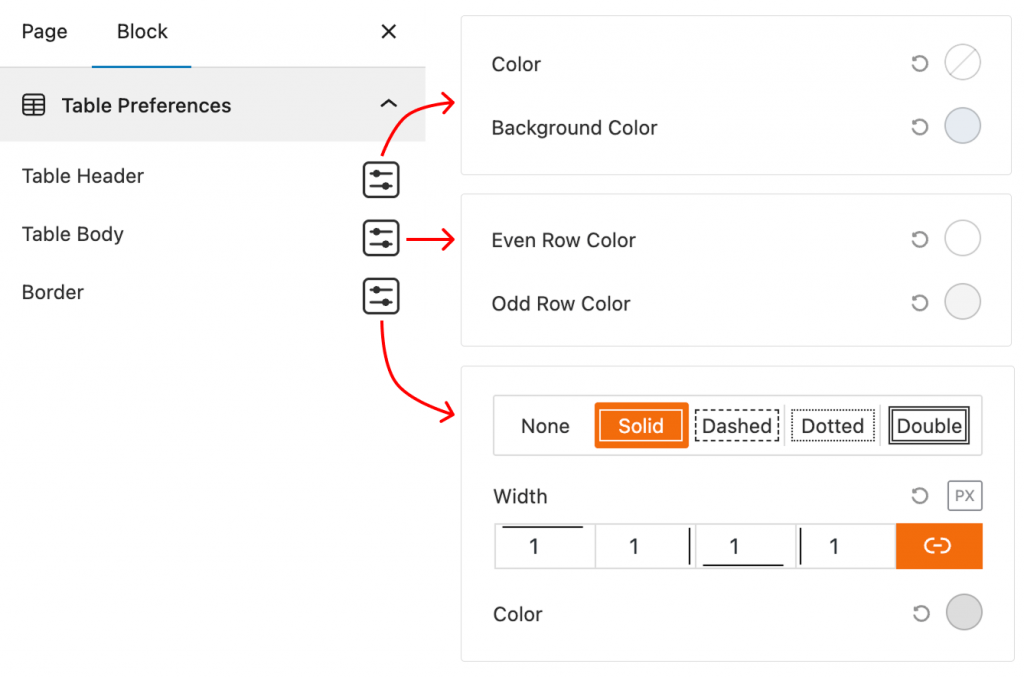The image size is (1024, 677).
Task: Set border style to None
Action: pyautogui.click(x=545, y=426)
